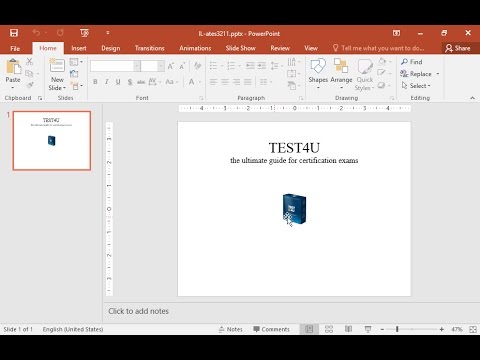Select the Format Painter brush icon
This screenshot has height=360, width=480.
tap(30, 85)
